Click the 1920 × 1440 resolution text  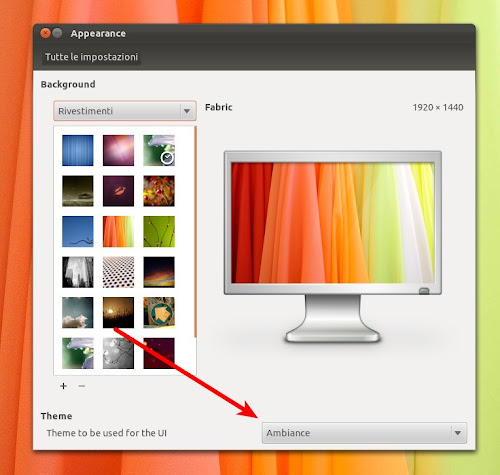(438, 107)
